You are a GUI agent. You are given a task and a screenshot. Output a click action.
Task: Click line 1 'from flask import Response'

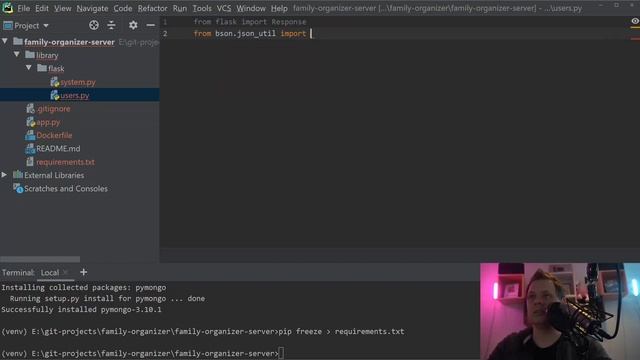click(x=250, y=22)
